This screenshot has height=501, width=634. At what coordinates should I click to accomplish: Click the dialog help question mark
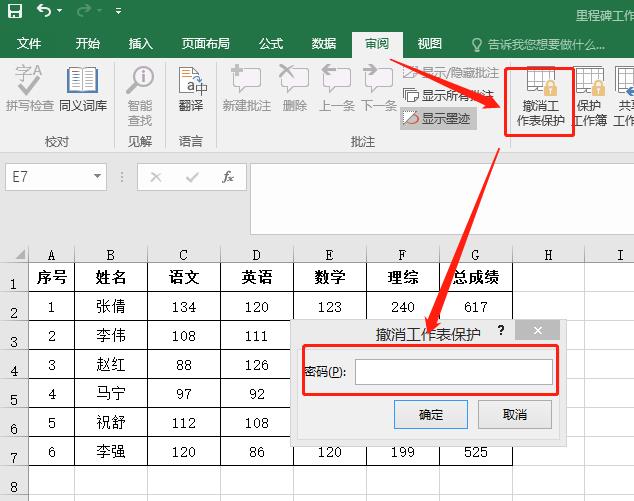[x=501, y=330]
